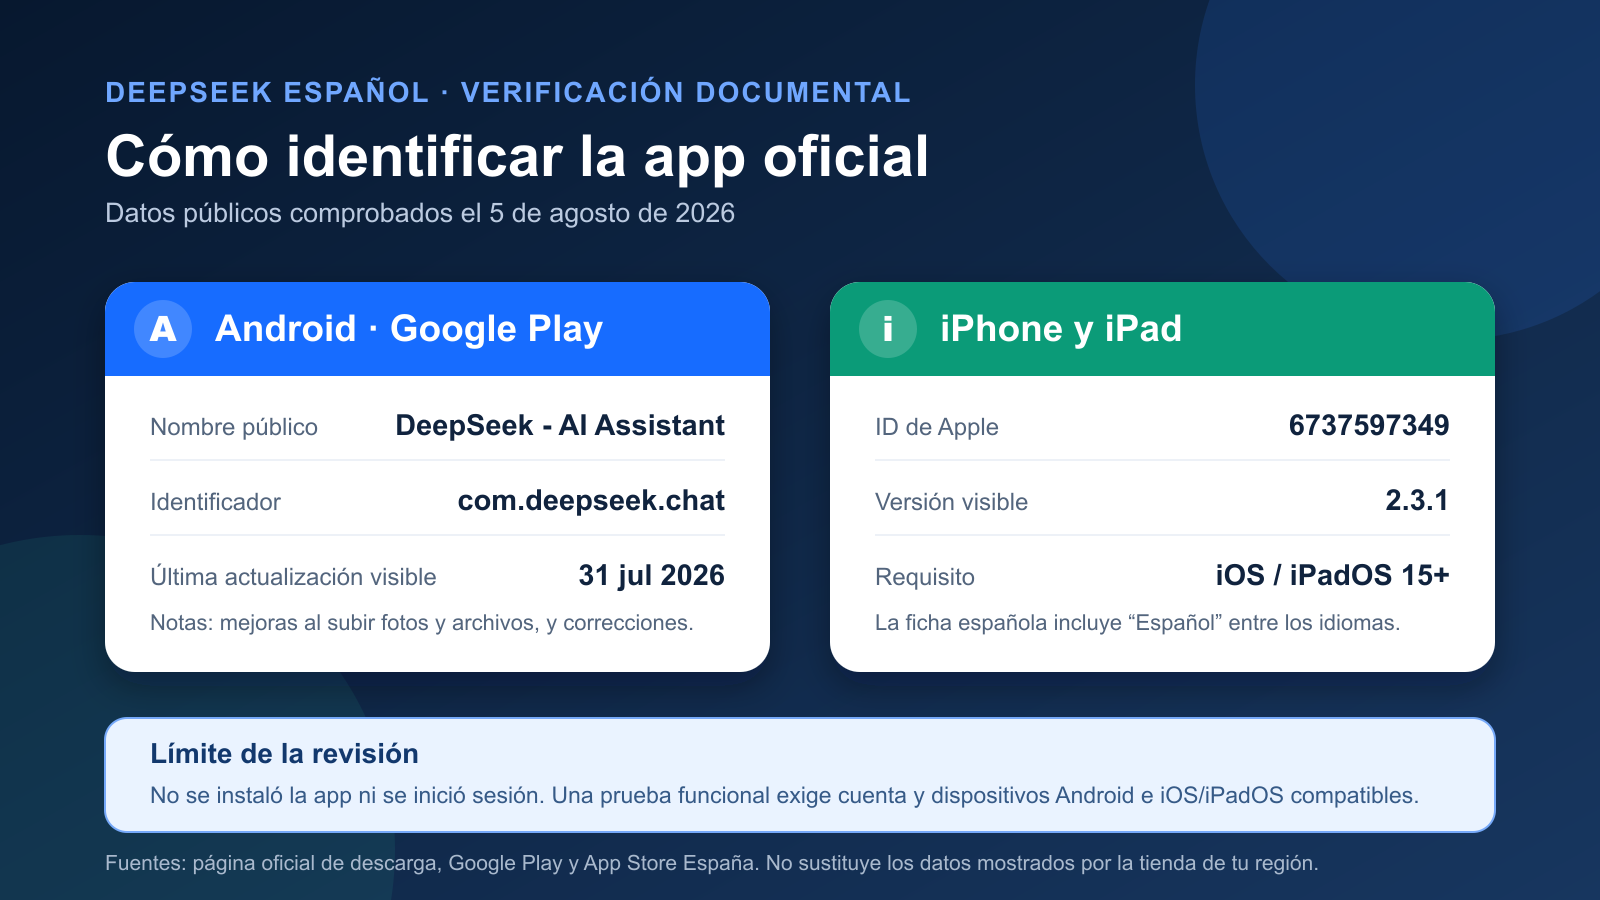Click the "Última actualización visible" label
The width and height of the screenshot is (1600, 900).
pos(293,577)
